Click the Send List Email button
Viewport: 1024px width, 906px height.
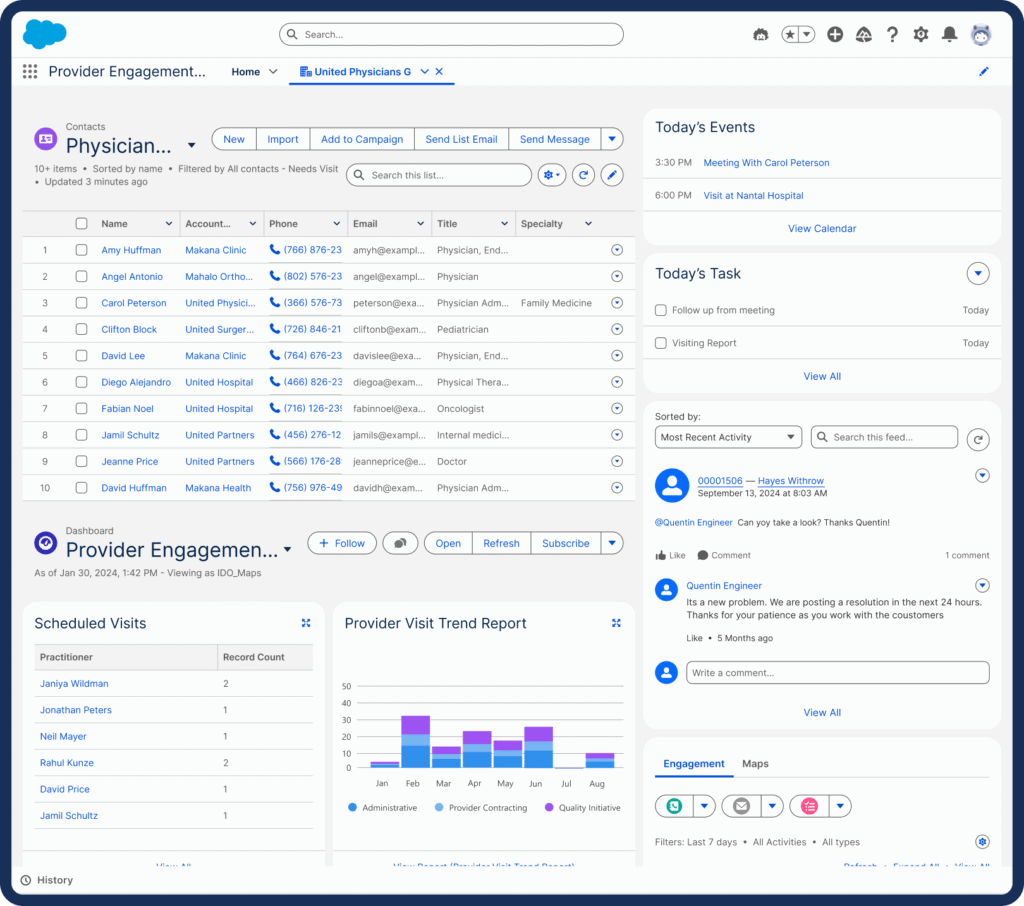click(x=461, y=138)
